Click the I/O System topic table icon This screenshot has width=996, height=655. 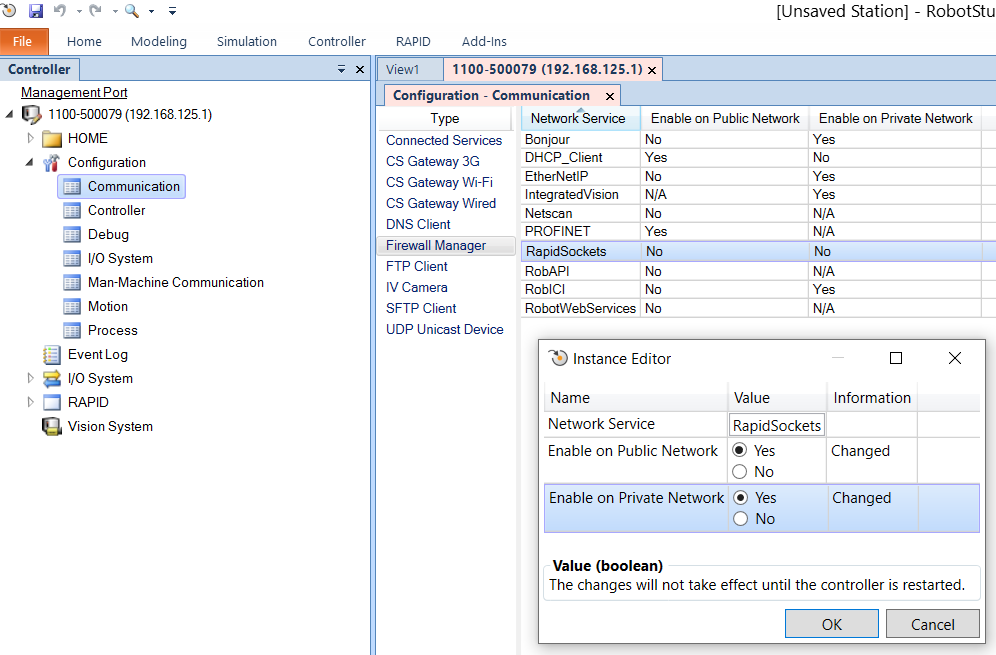pyautogui.click(x=72, y=259)
